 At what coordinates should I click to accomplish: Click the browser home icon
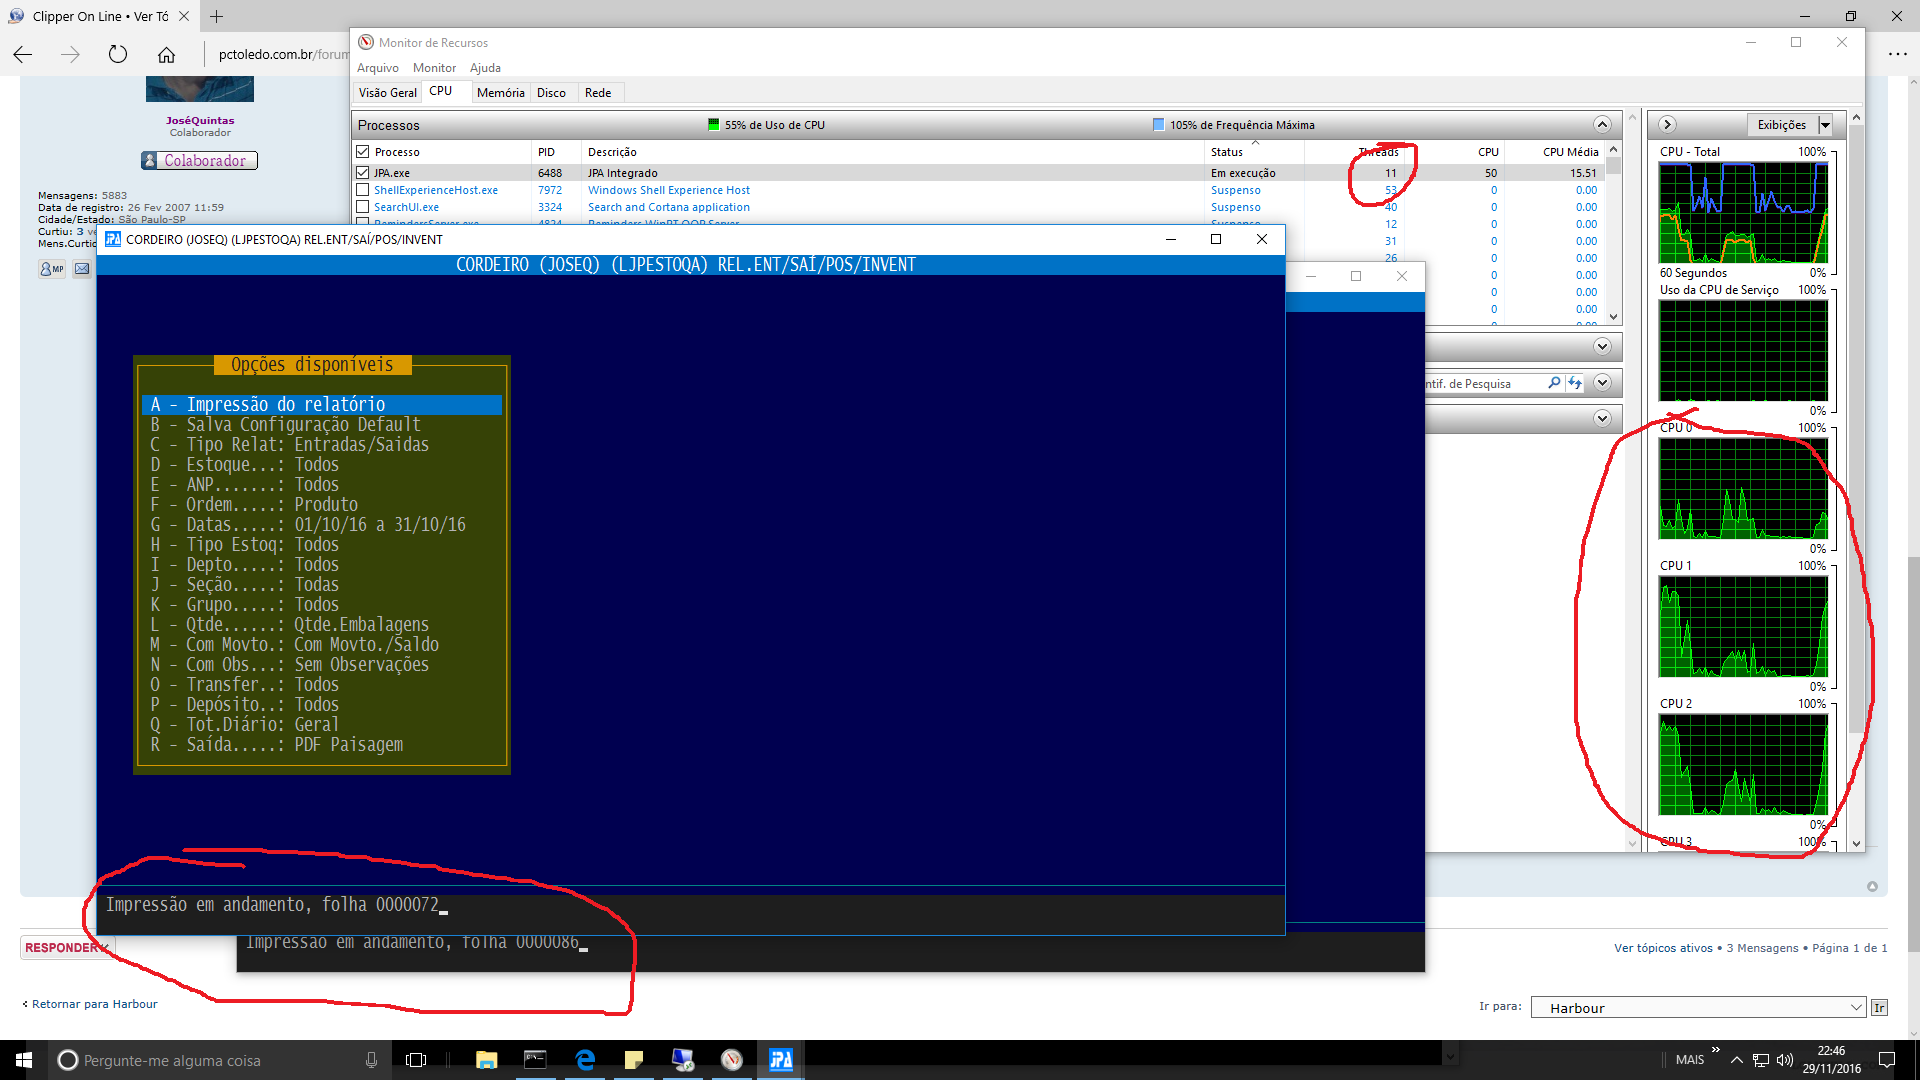point(166,54)
